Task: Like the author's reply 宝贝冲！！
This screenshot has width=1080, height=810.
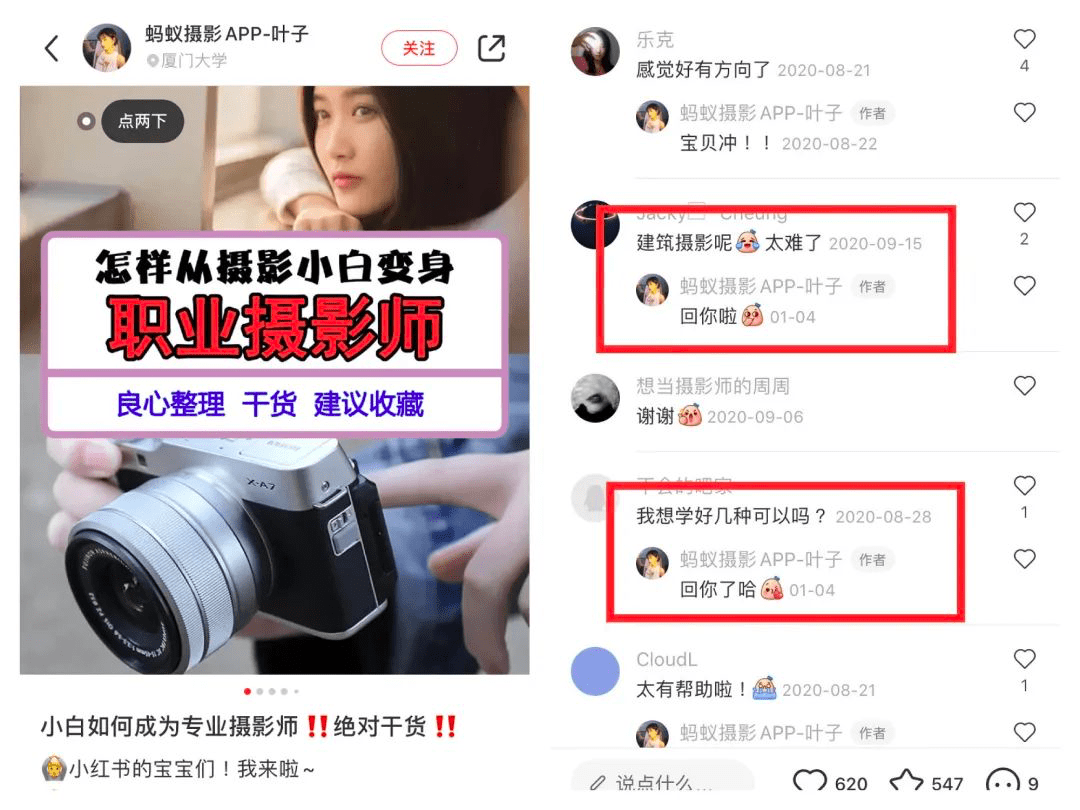Action: point(1024,112)
